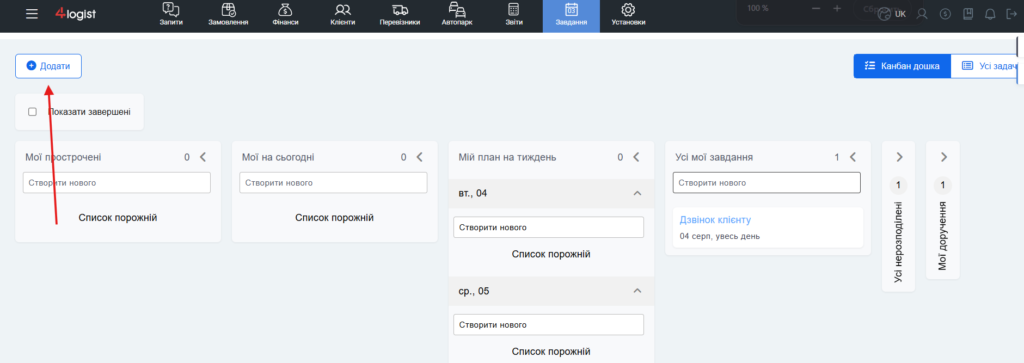Open the Установки settings section
Image resolution: width=1024 pixels, height=363 pixels.
point(628,14)
